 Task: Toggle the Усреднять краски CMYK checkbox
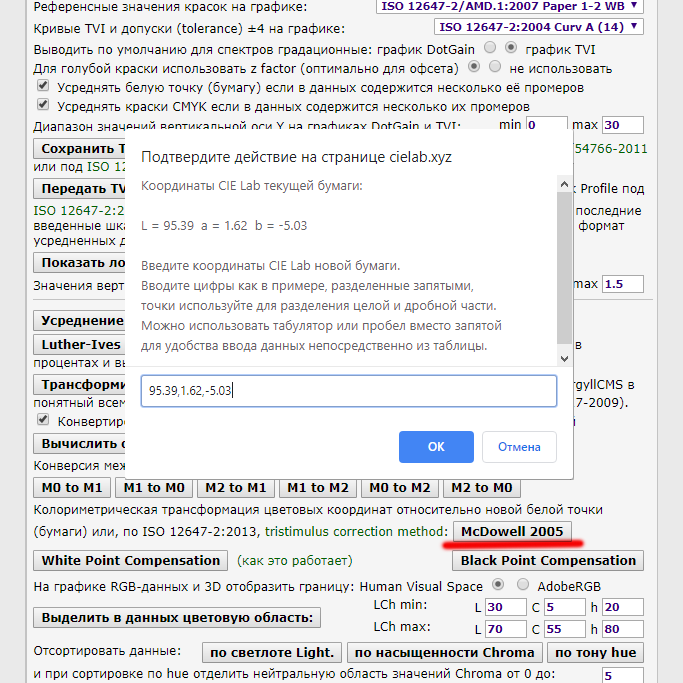coord(43,105)
